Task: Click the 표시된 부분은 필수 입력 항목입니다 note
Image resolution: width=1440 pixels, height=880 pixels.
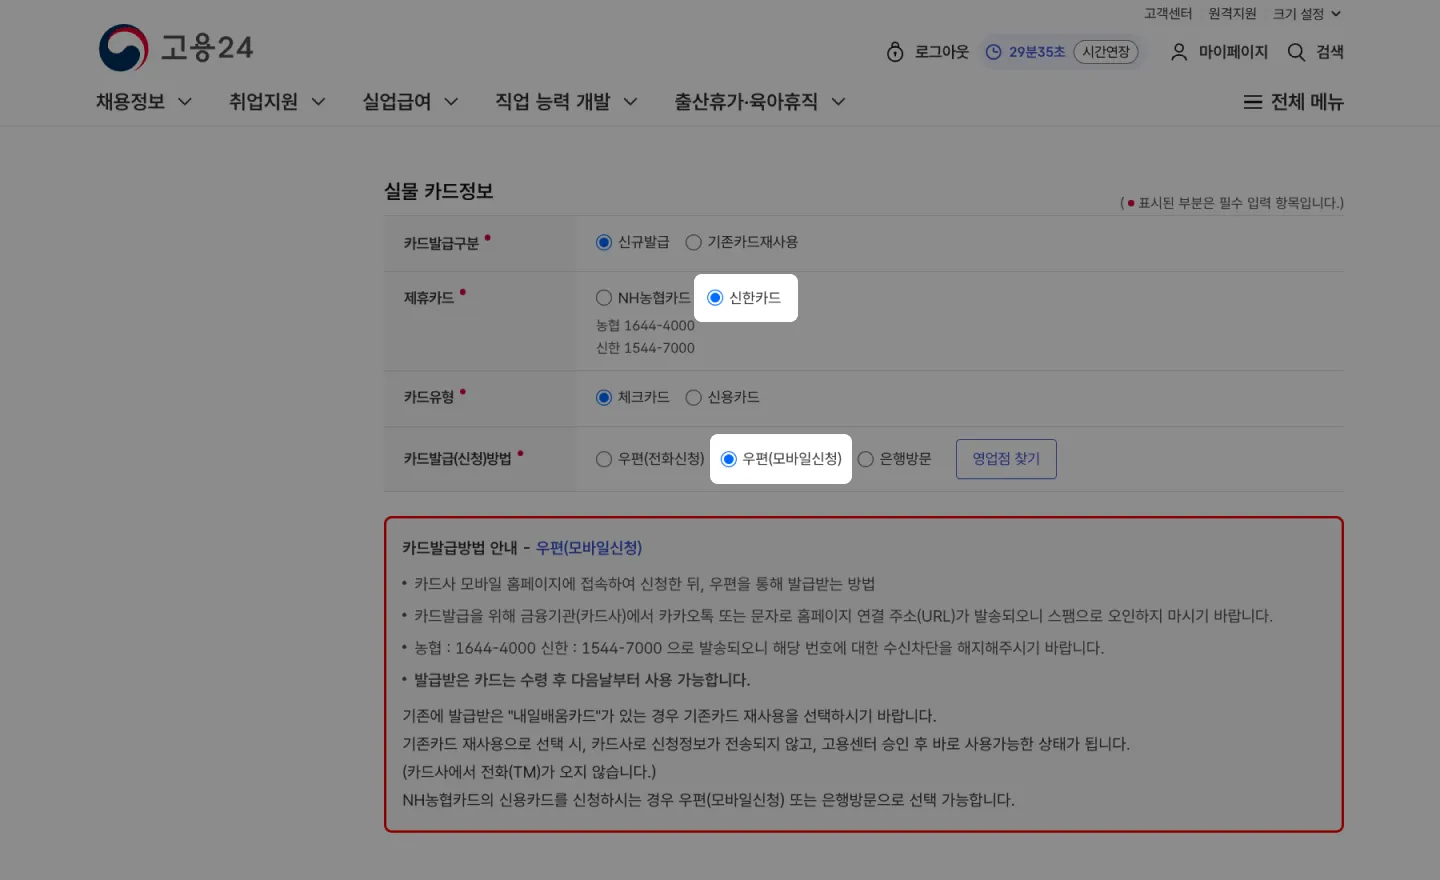Action: [1232, 203]
